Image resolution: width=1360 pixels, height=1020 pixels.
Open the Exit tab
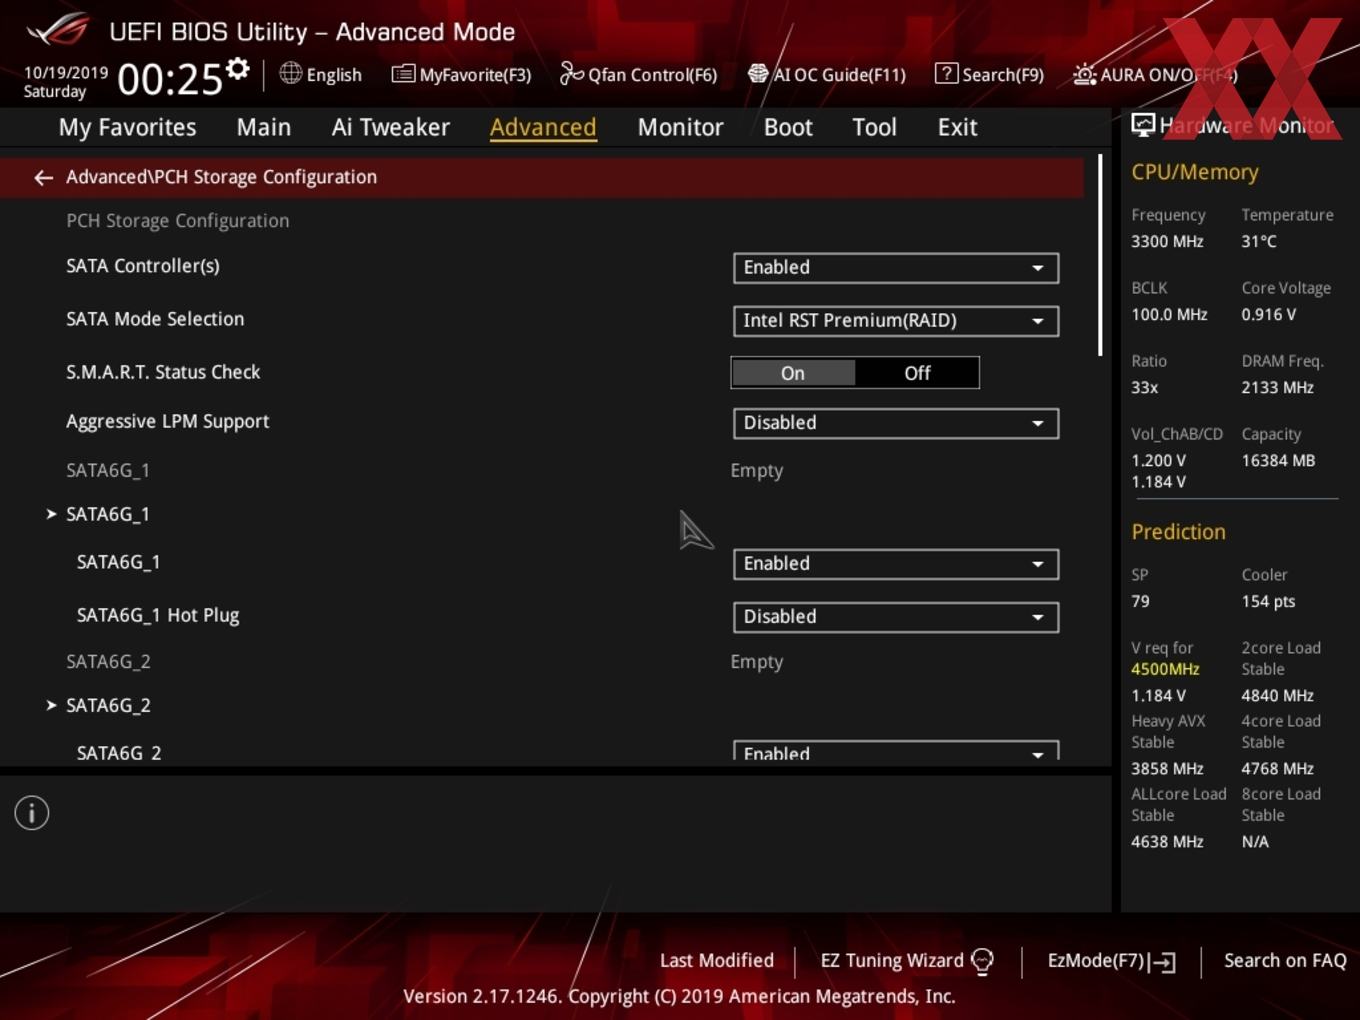point(957,127)
